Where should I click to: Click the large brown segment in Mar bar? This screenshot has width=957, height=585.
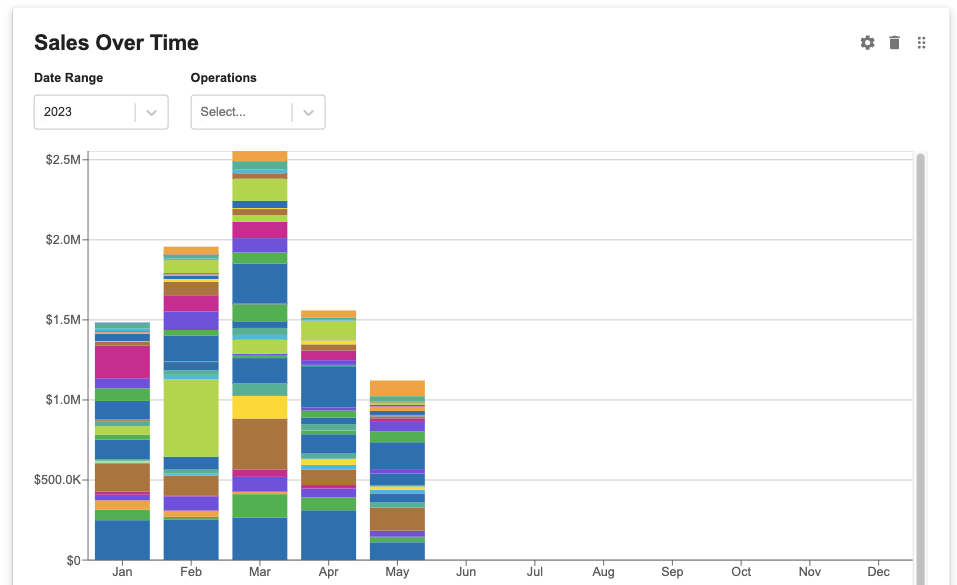click(x=259, y=443)
